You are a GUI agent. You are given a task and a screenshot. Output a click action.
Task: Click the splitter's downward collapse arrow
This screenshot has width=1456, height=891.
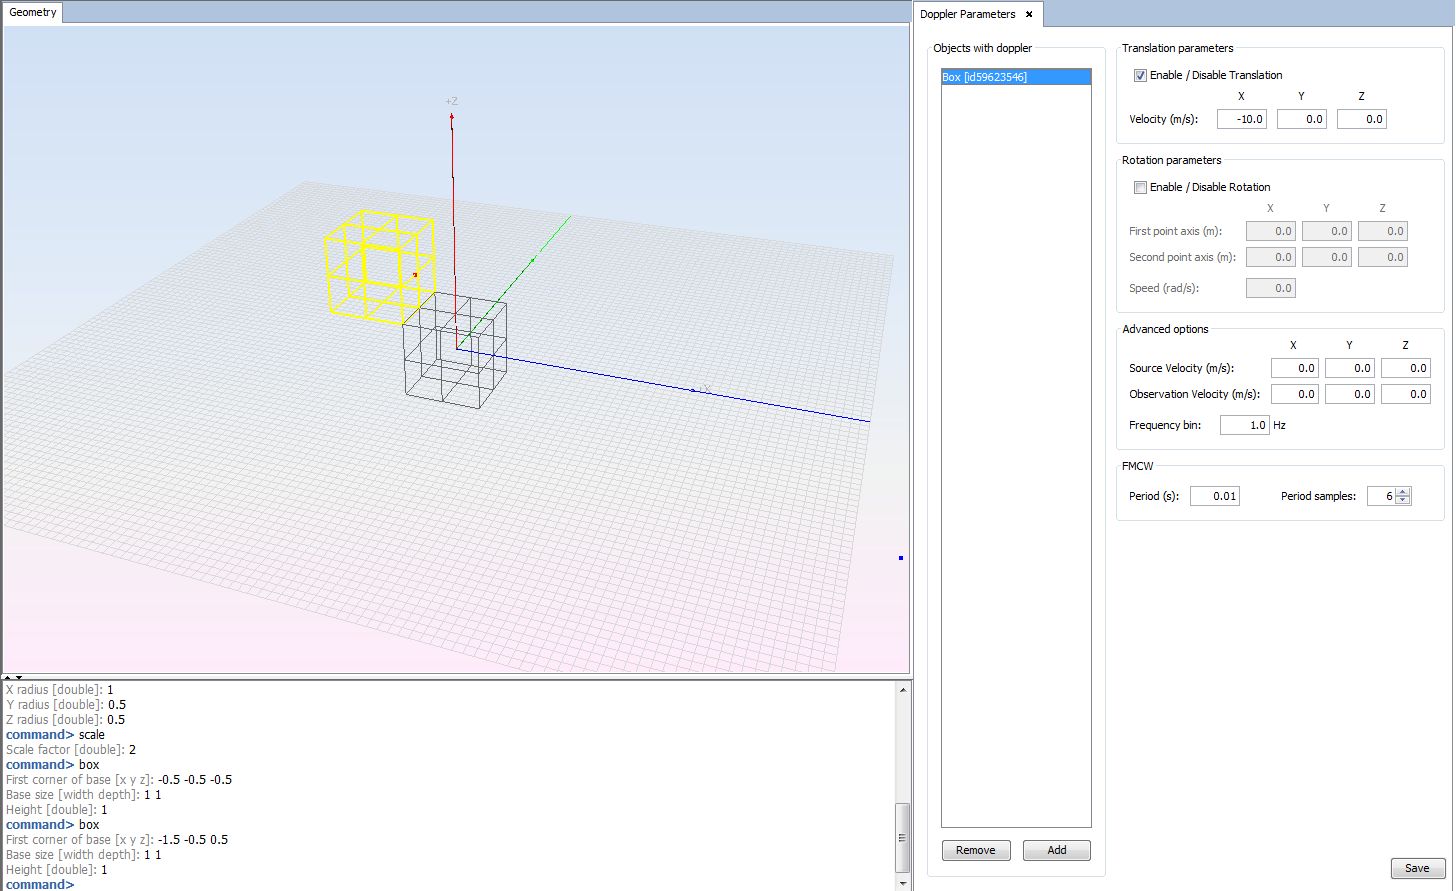(x=19, y=678)
